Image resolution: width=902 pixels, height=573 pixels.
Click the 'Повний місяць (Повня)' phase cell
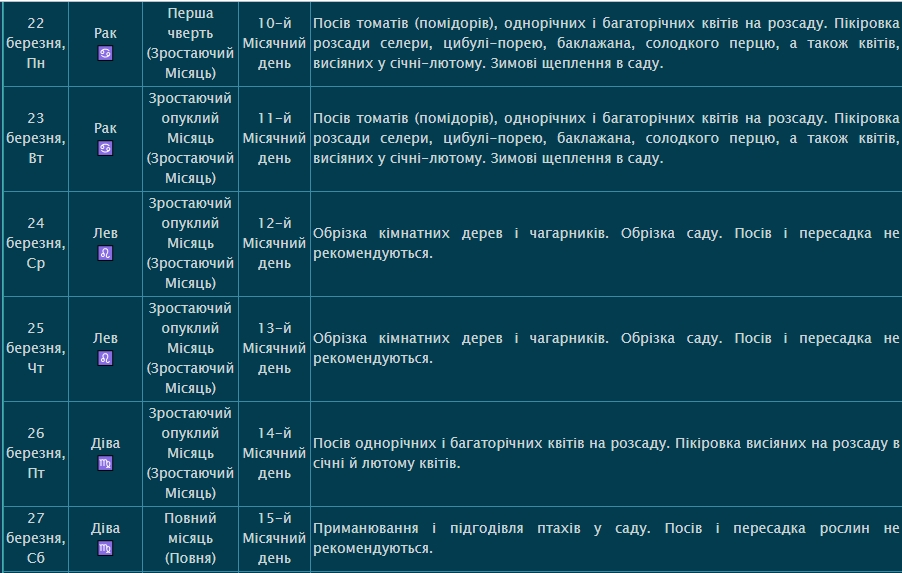190,538
